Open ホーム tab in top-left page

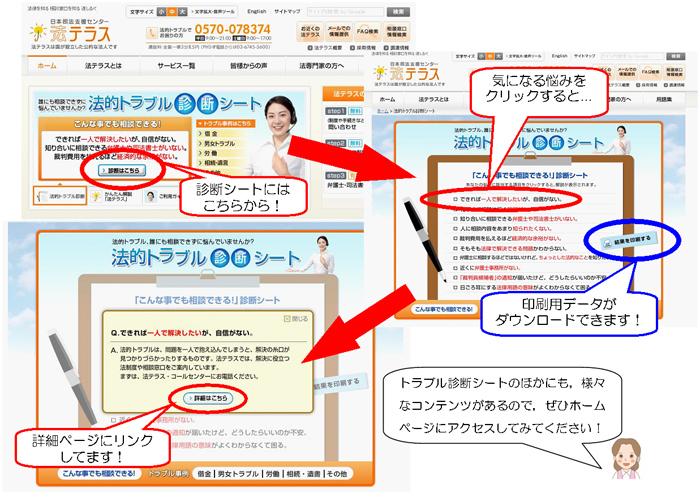click(x=47, y=66)
